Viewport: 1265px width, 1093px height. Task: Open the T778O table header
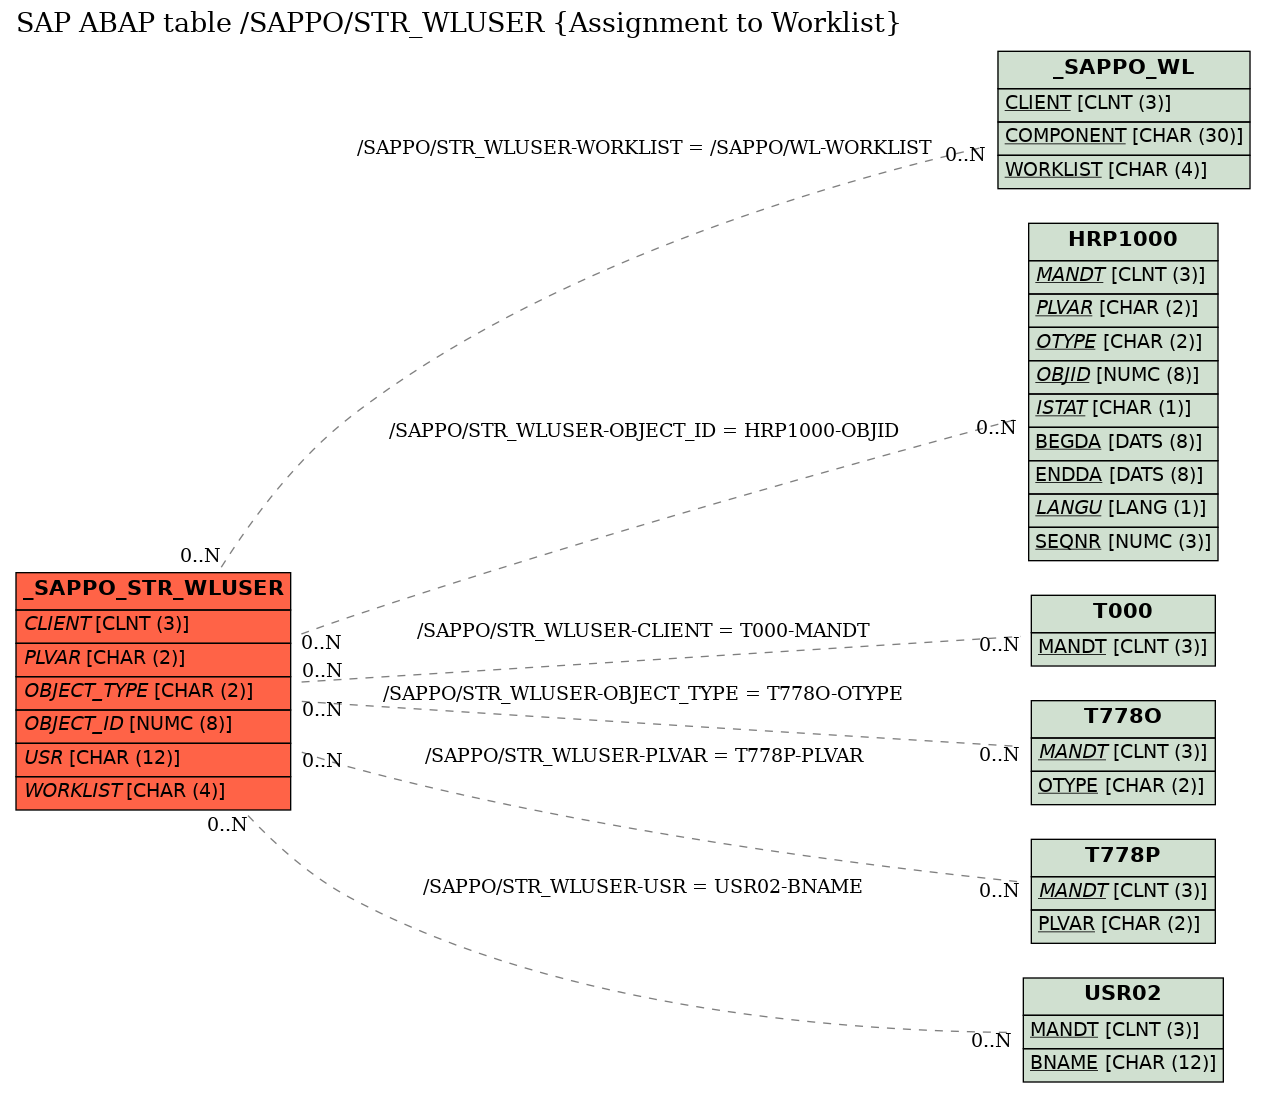[x=1123, y=717]
